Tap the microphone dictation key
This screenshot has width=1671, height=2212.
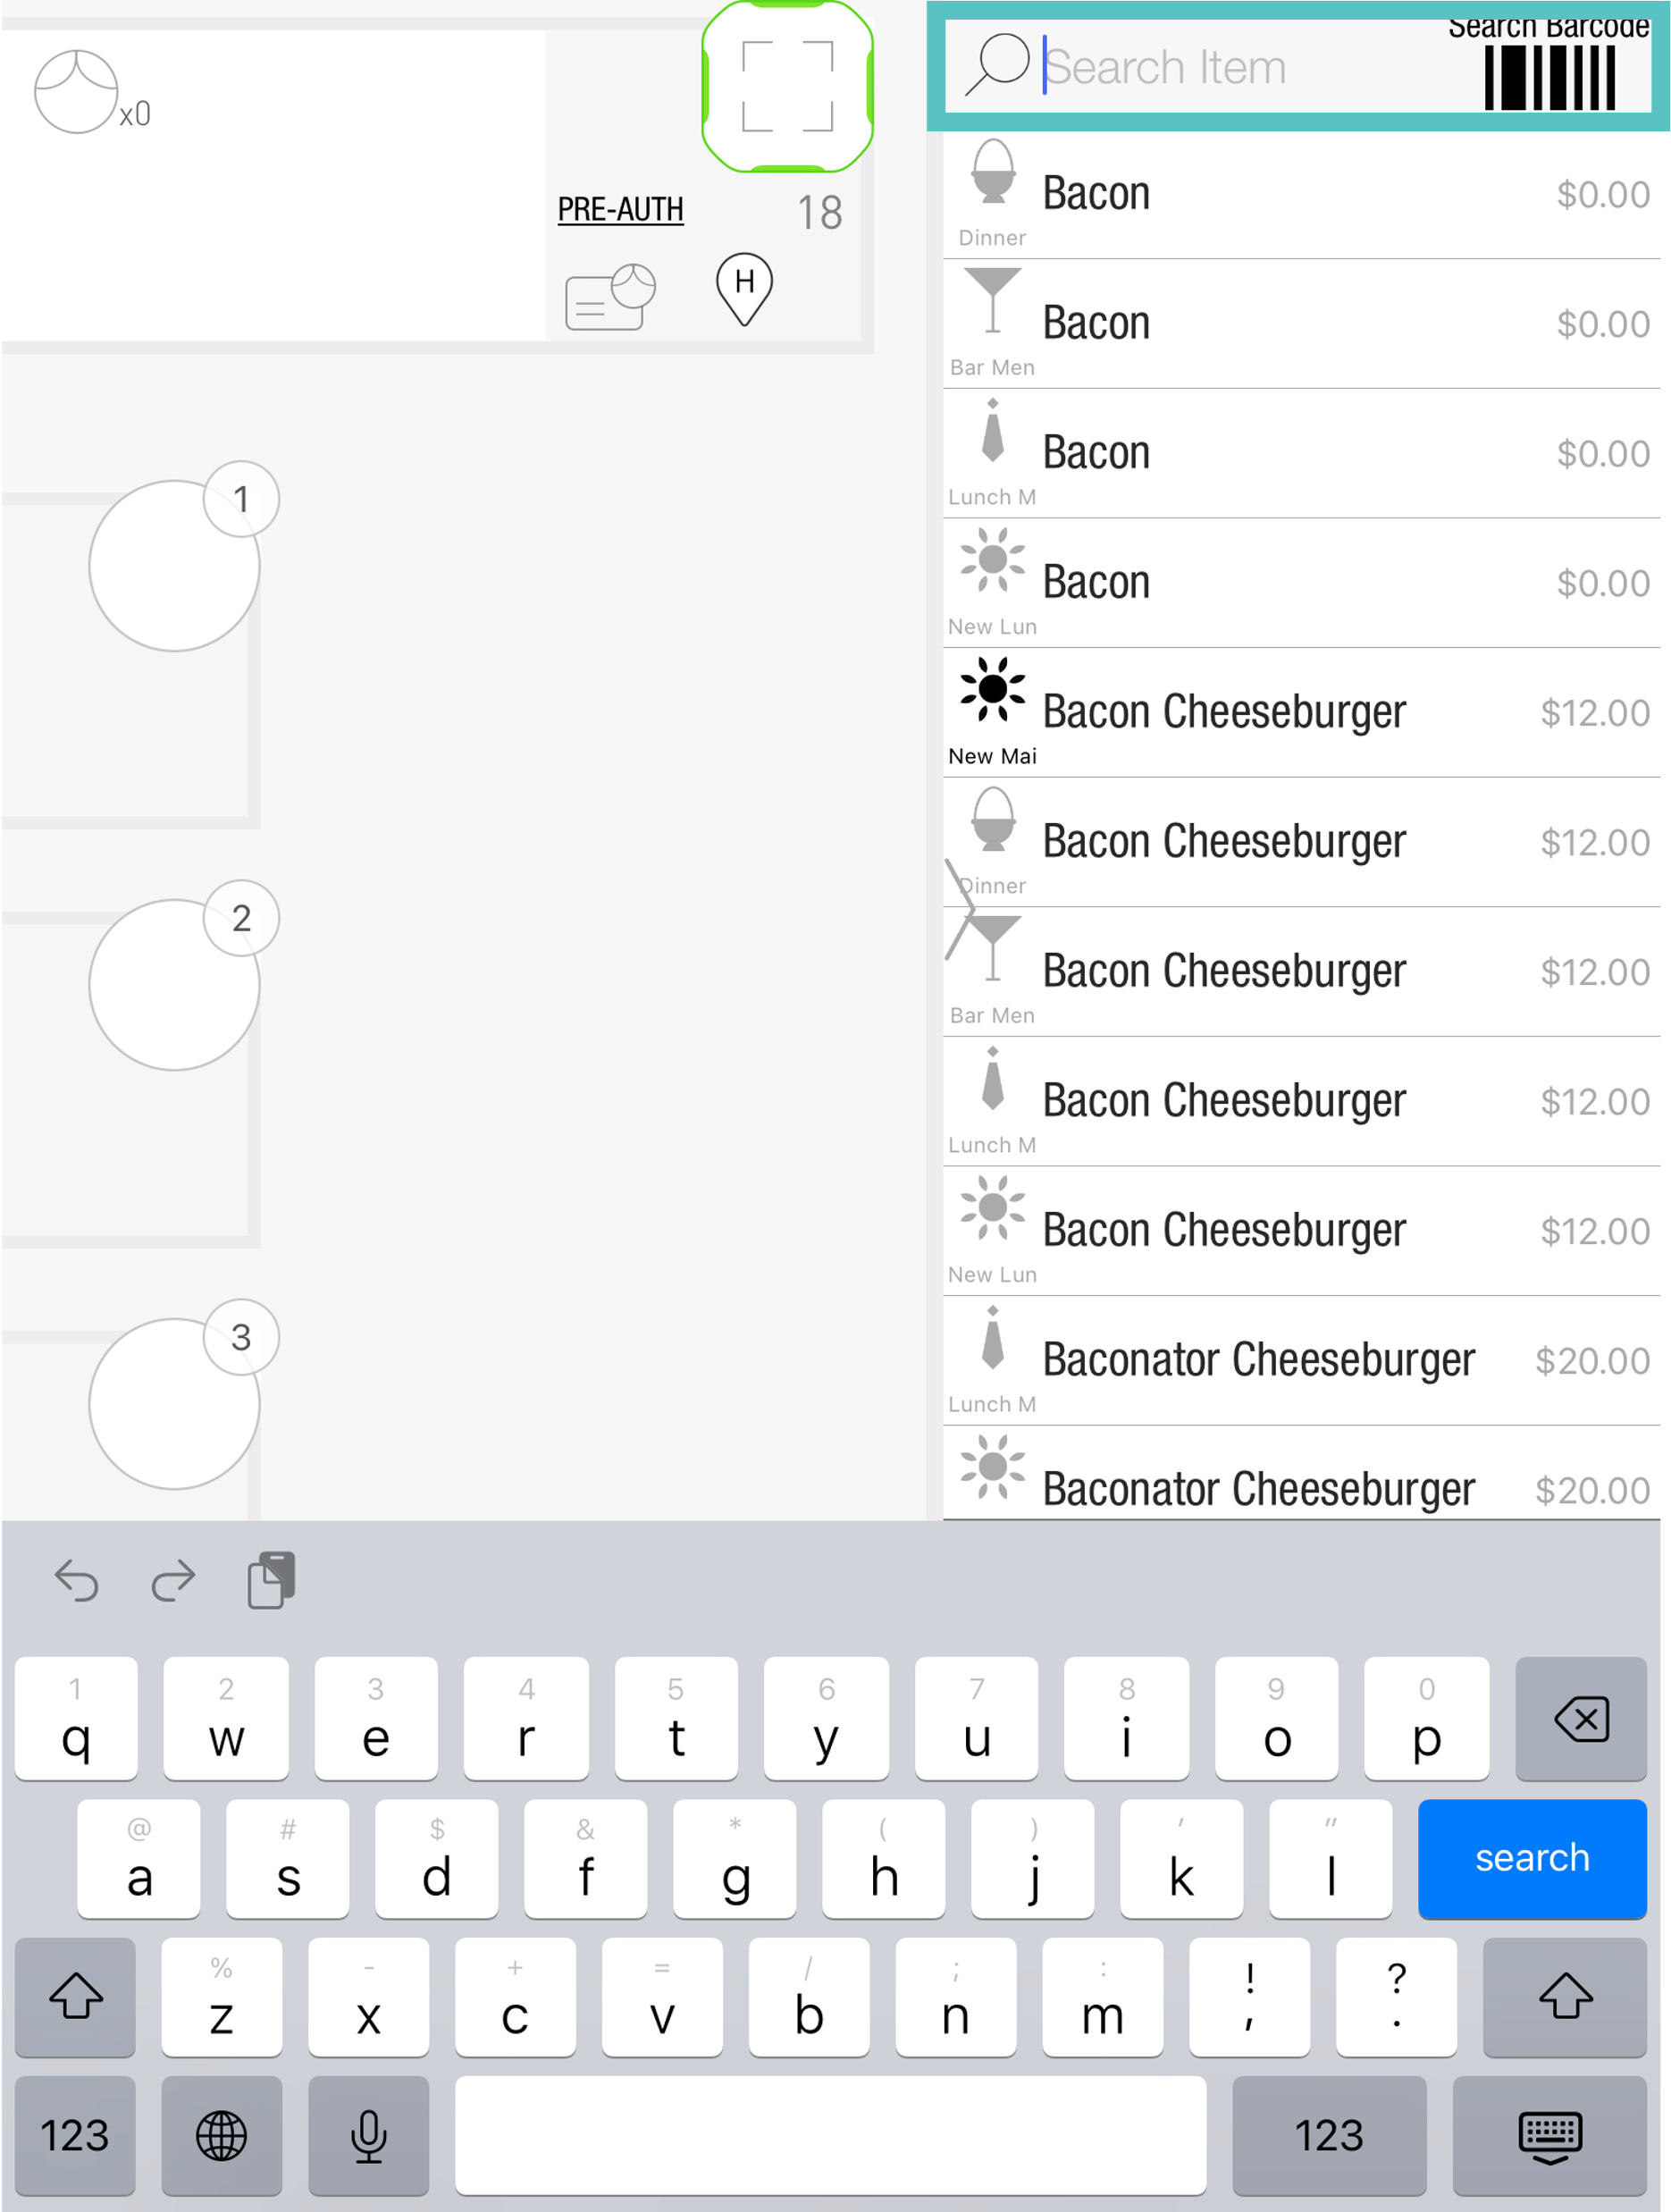[x=368, y=2135]
